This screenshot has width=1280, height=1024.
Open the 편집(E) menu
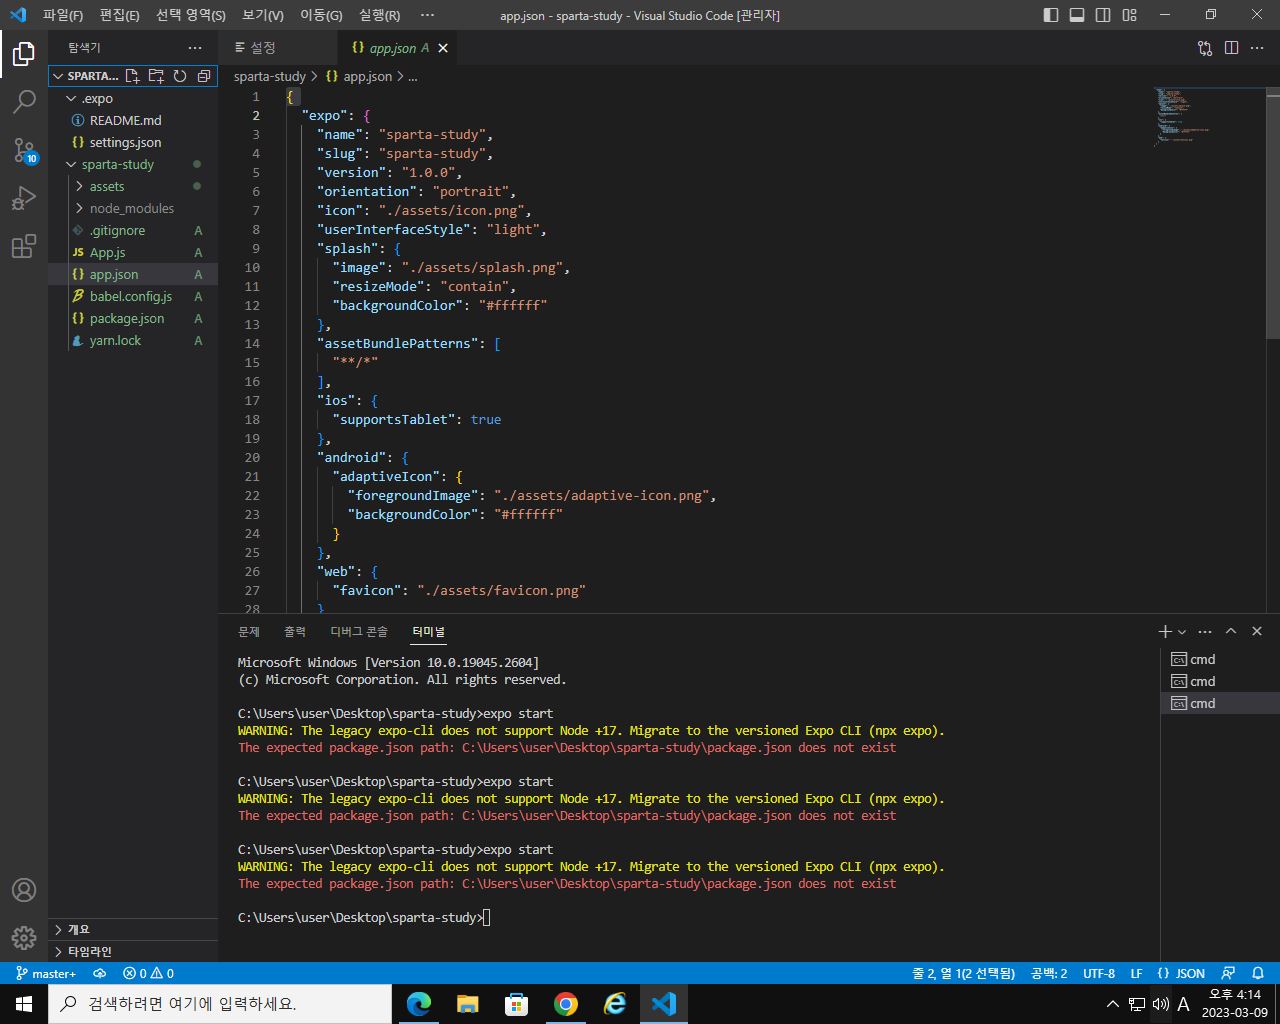pos(119,15)
